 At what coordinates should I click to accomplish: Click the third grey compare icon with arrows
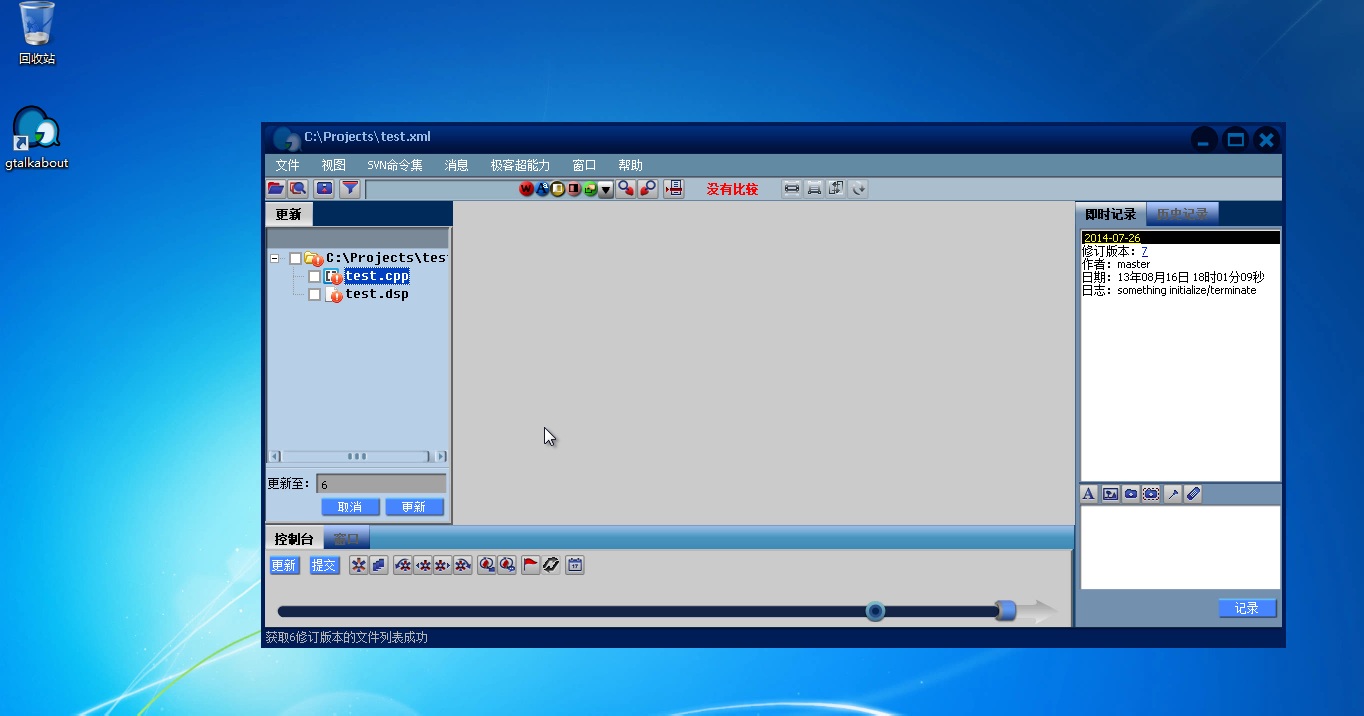[x=836, y=188]
